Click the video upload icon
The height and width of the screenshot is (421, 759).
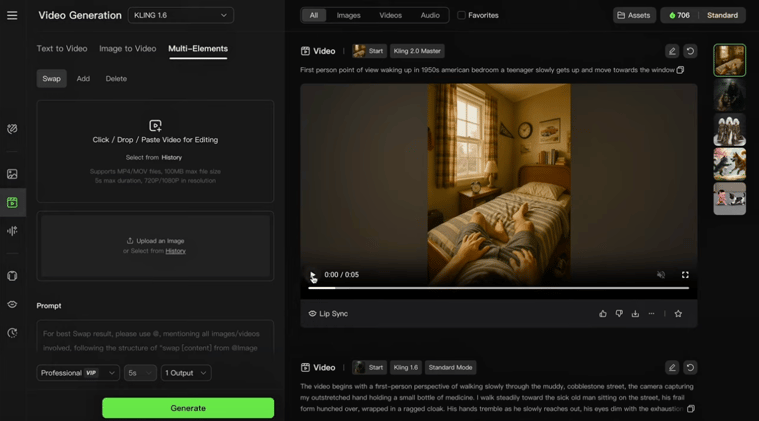(x=155, y=126)
